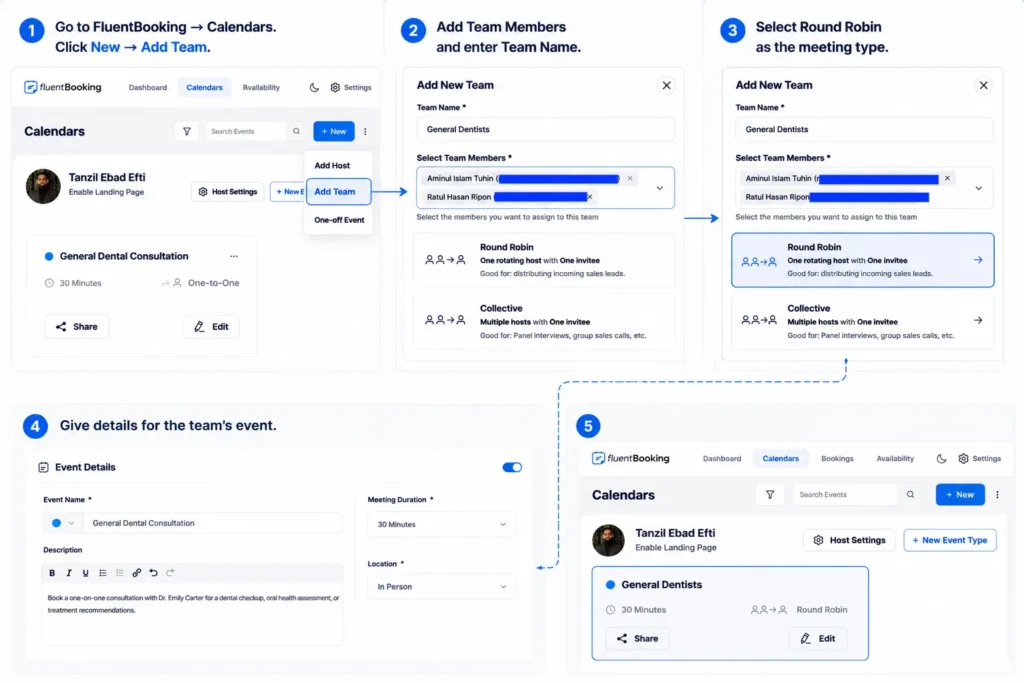Click the Event Name input field
Image resolution: width=1024 pixels, height=683 pixels.
tap(212, 523)
